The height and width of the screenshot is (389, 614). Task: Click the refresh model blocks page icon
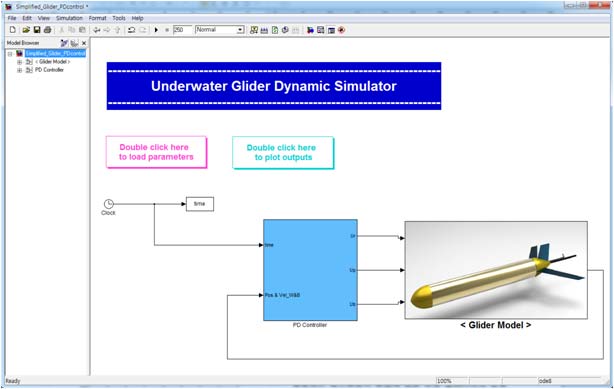coord(275,30)
